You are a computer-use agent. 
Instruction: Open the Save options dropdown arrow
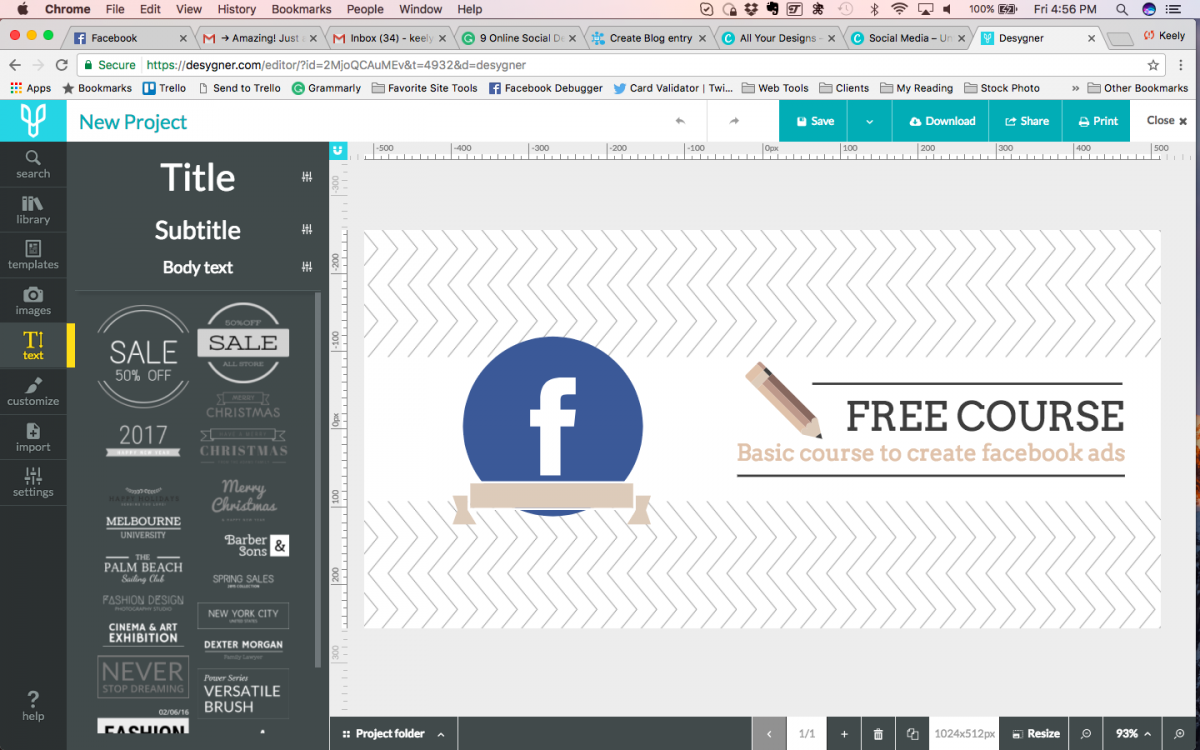tap(869, 121)
